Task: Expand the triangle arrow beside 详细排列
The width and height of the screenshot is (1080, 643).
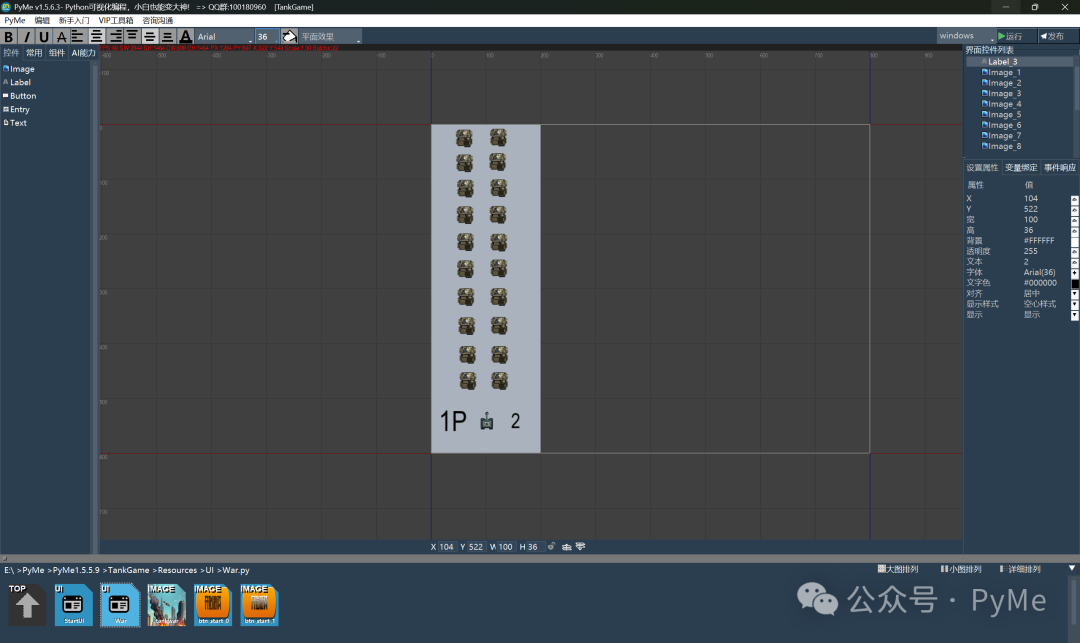Action: 1072,569
